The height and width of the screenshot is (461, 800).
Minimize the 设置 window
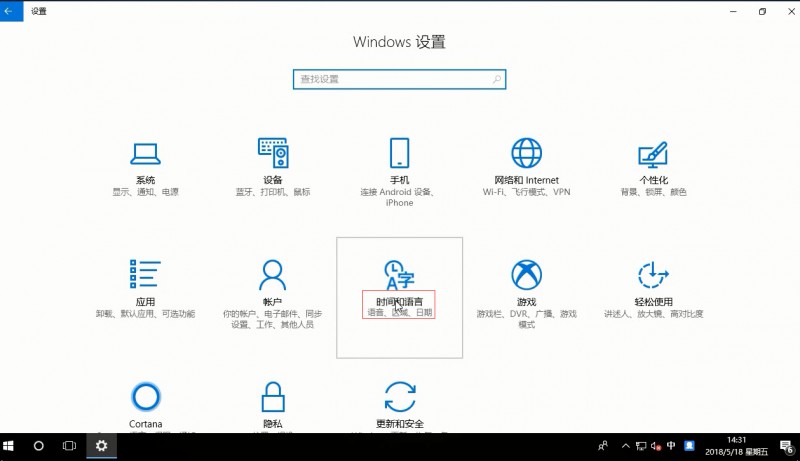tap(733, 11)
